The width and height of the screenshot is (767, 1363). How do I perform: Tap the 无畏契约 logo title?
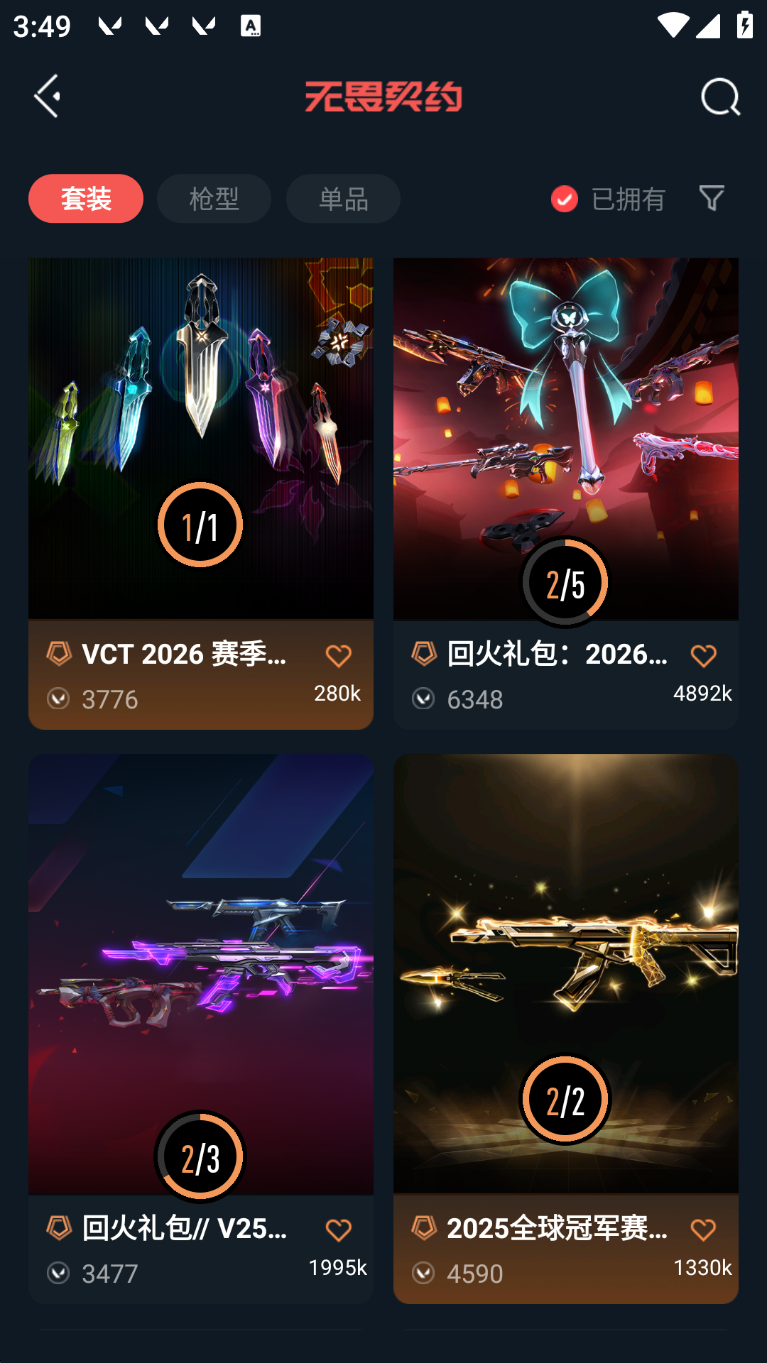(x=383, y=97)
